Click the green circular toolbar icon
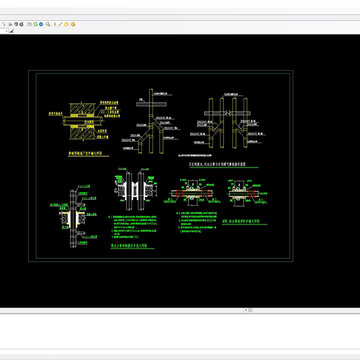This screenshot has height=360, width=360. 35,24
